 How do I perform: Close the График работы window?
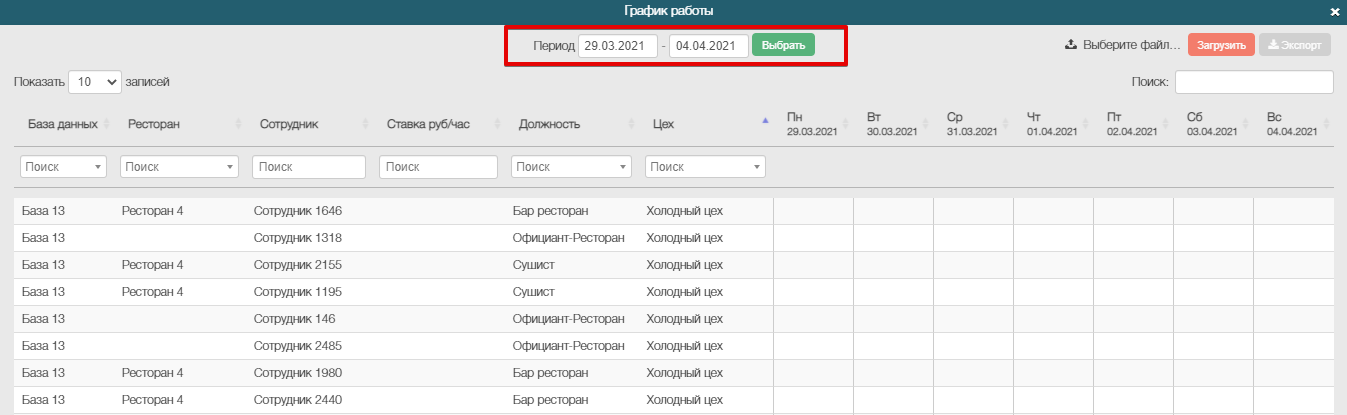[1334, 12]
